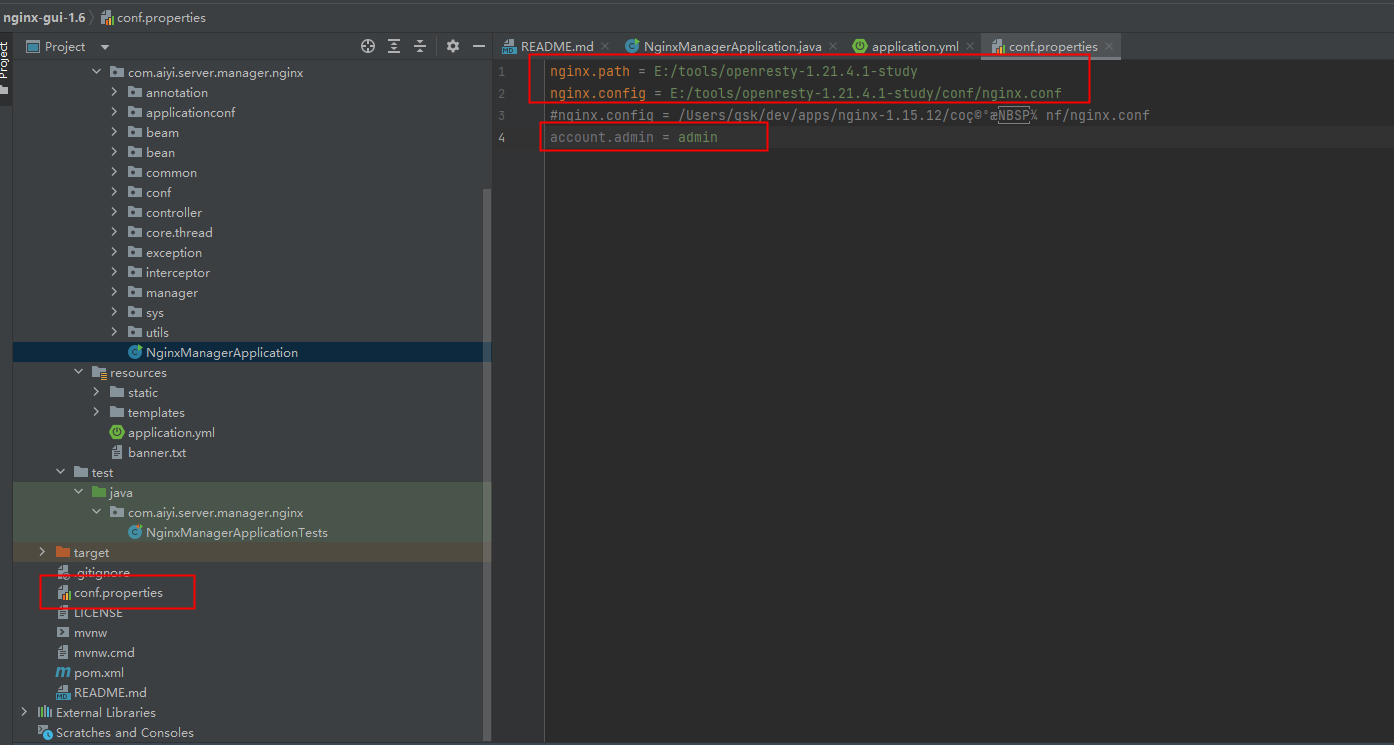The height and width of the screenshot is (745, 1394).
Task: Select NginxManagerApplicationTests class
Action: [236, 532]
